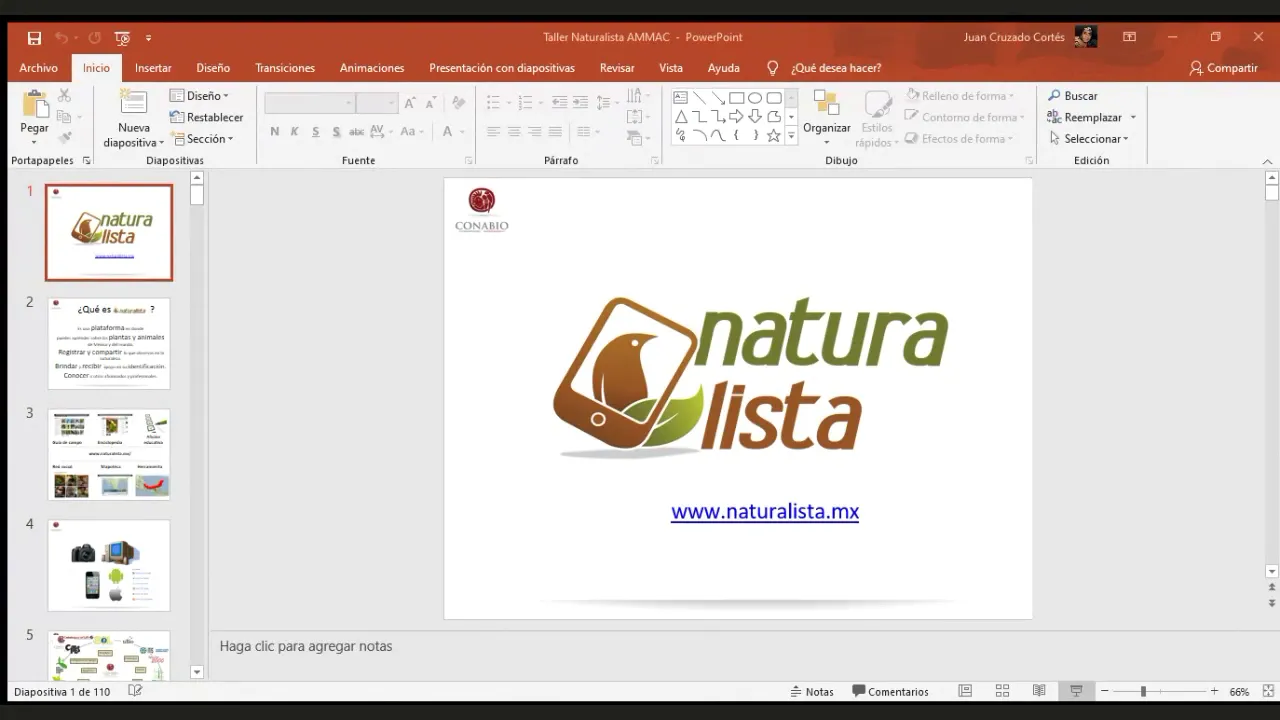Toggle the Comentarios pane
Screen dimensions: 1280x720
pyautogui.click(x=891, y=691)
